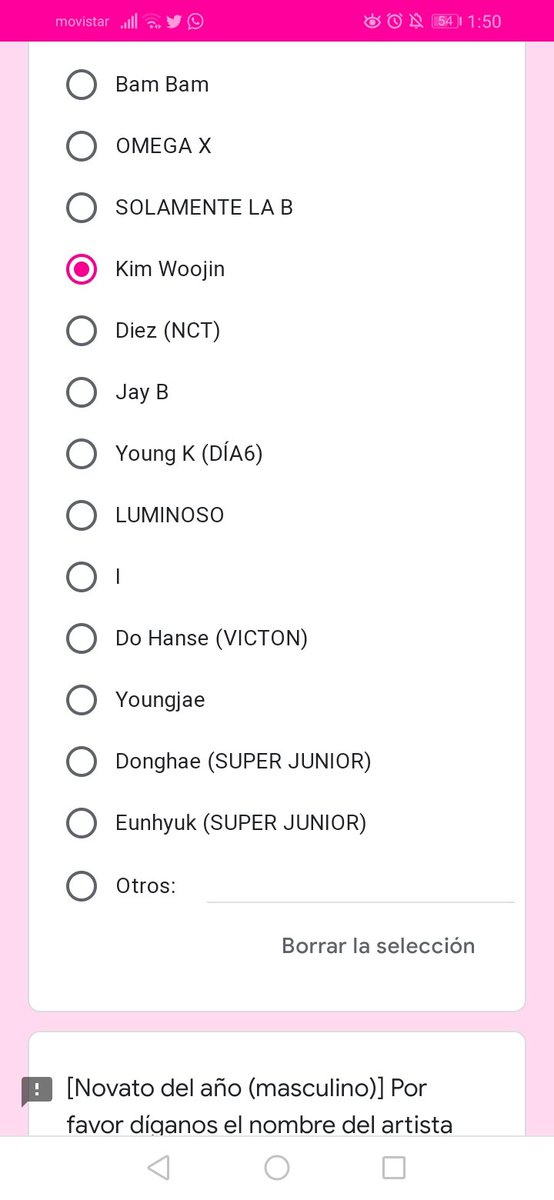554x1200 pixels.
Task: Tap the Android back navigation triangle
Action: pos(158,1167)
